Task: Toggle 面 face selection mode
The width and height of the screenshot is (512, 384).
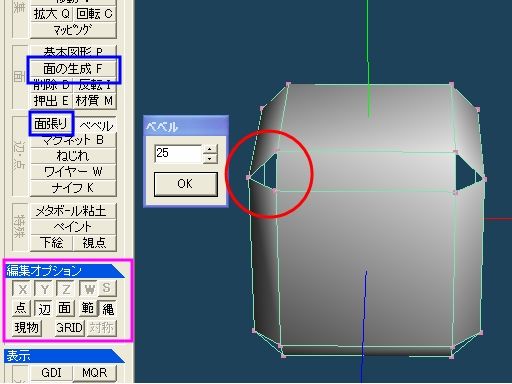Action: click(65, 308)
